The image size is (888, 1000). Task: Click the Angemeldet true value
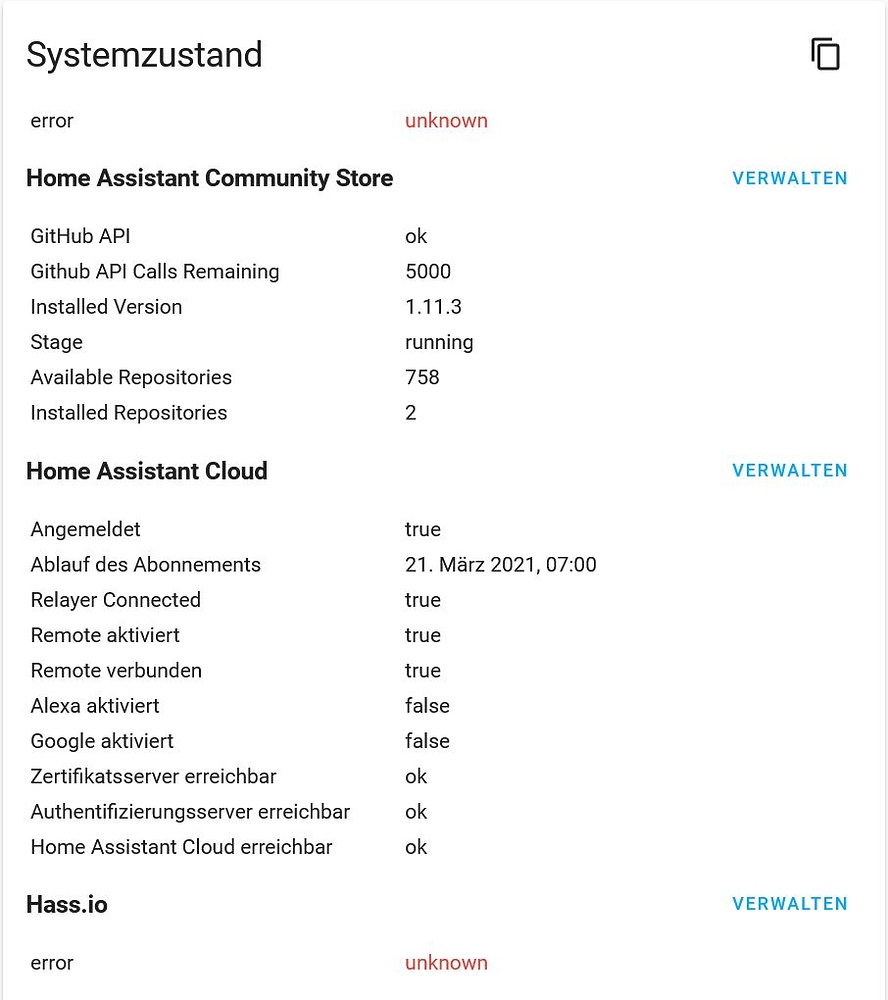pos(423,529)
